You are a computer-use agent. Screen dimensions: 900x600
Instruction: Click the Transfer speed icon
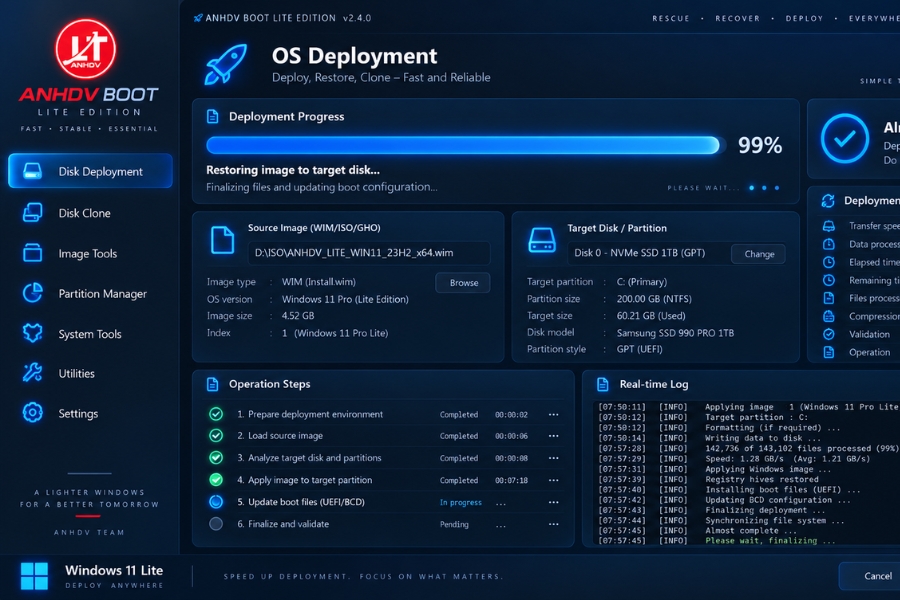pos(829,226)
